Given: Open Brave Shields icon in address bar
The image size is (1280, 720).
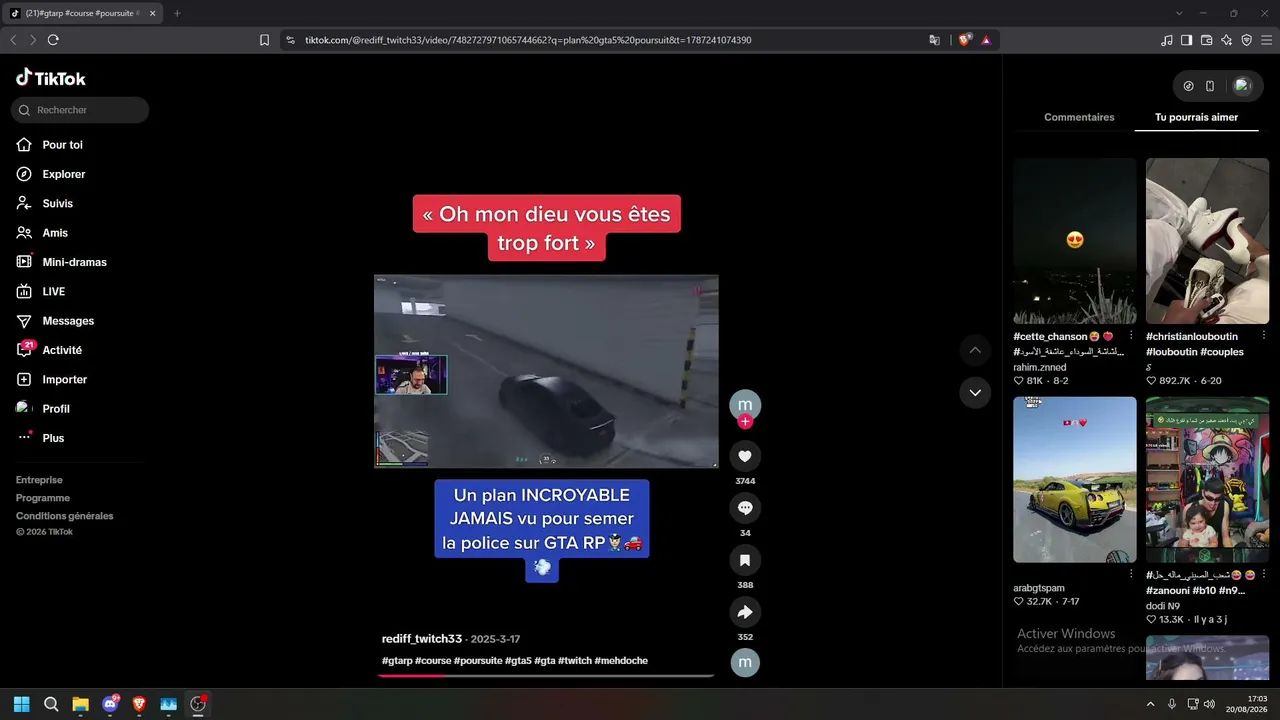Looking at the screenshot, I should coord(964,40).
